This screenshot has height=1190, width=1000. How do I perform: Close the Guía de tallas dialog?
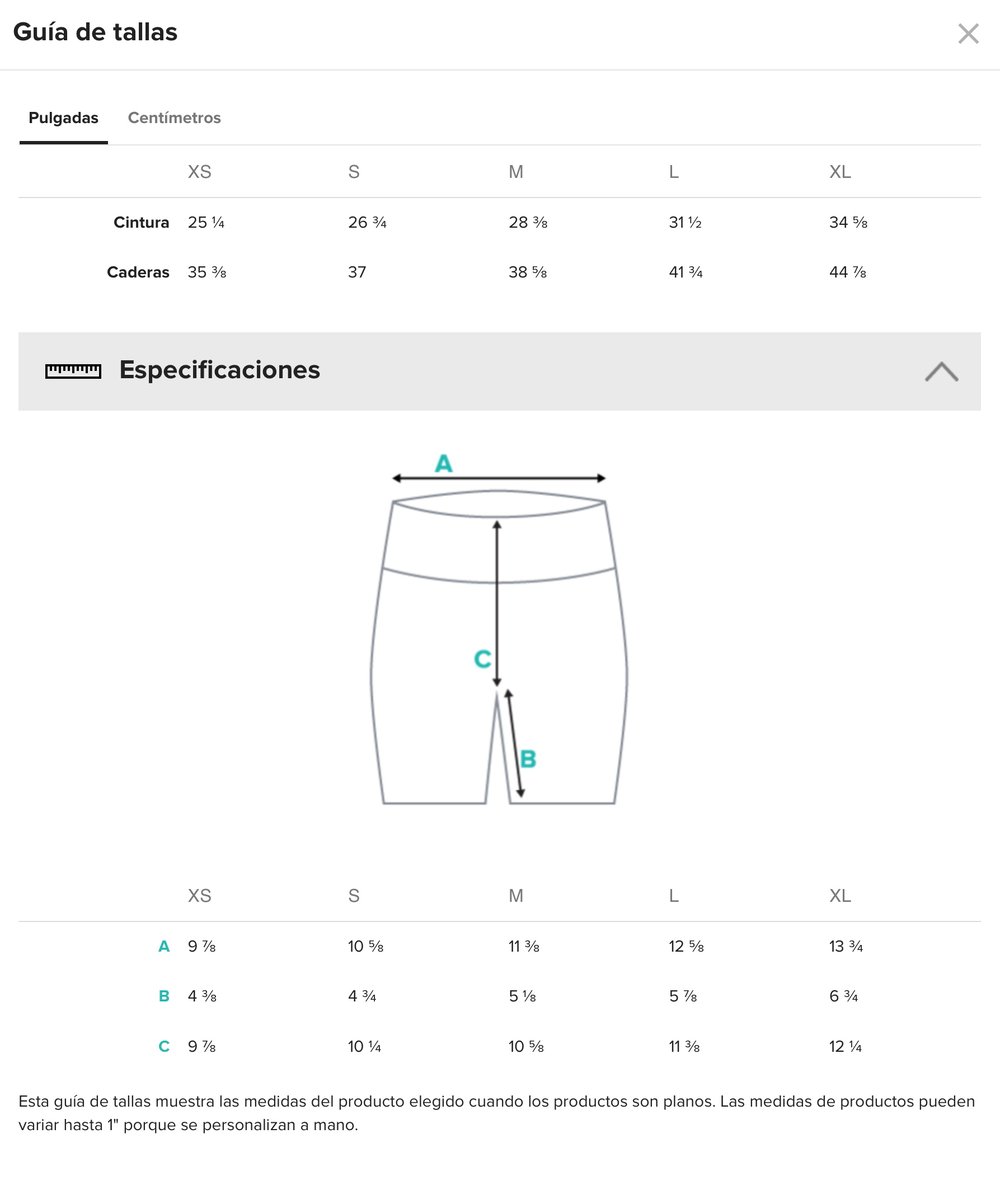coord(968,34)
